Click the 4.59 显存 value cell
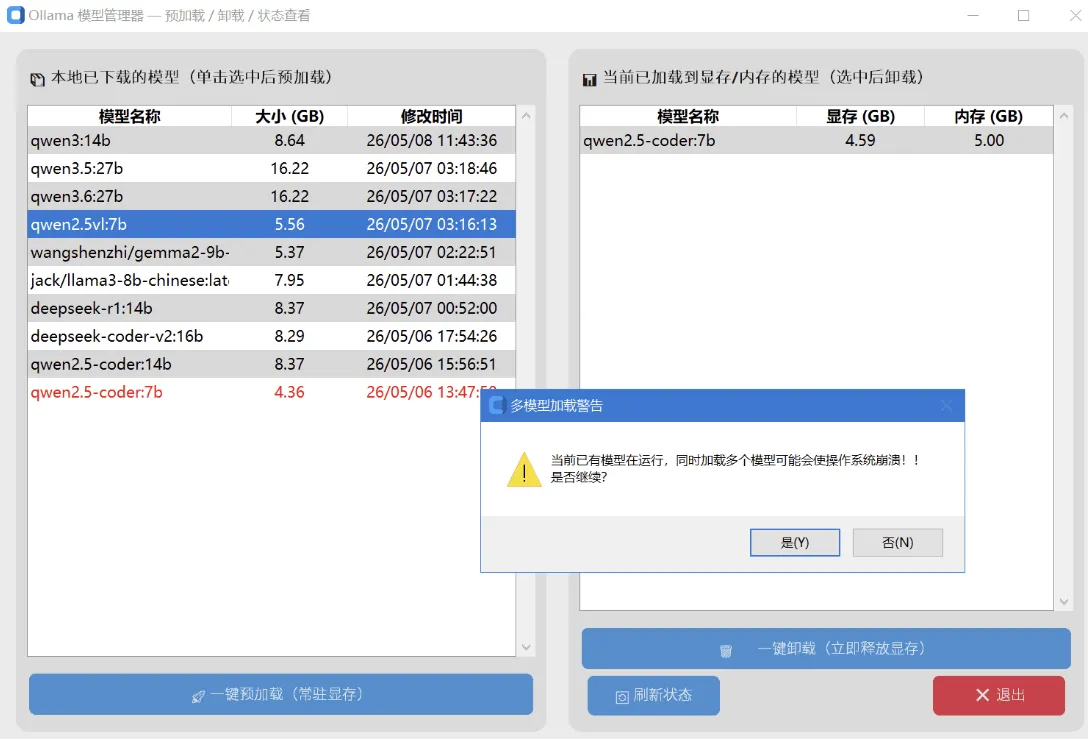The height and width of the screenshot is (739, 1091). [860, 141]
